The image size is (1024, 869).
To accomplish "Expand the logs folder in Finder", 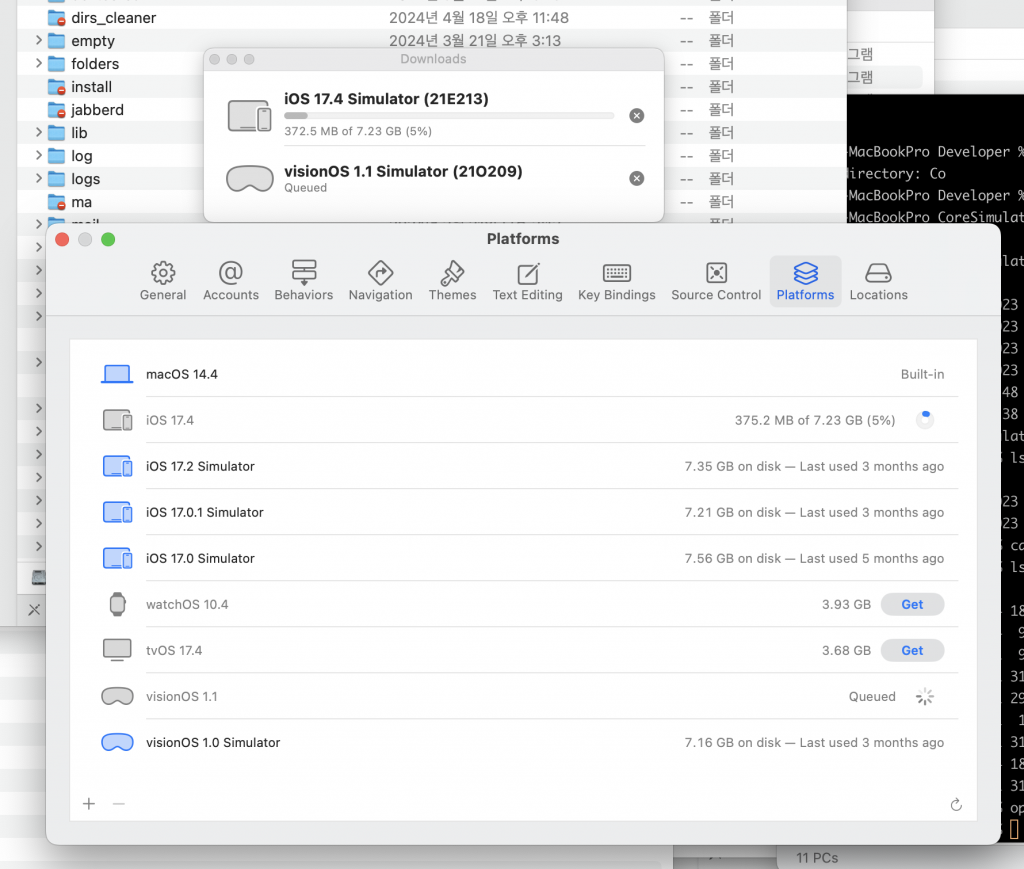I will 39,178.
